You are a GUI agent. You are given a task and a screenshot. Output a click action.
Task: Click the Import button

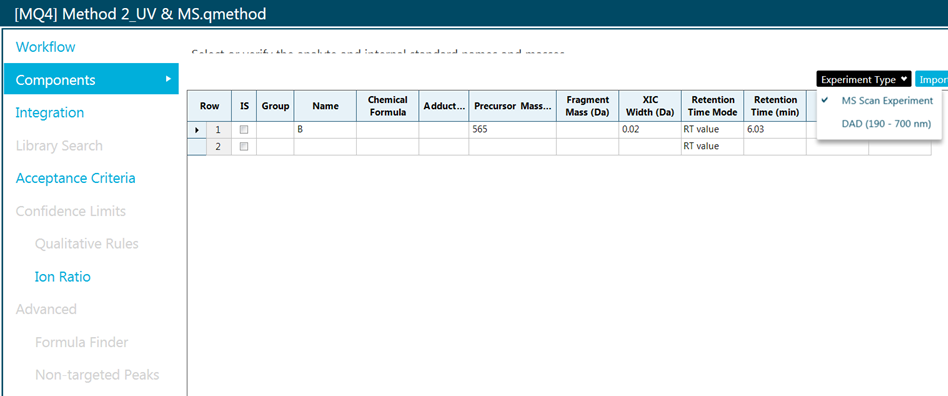tap(931, 79)
